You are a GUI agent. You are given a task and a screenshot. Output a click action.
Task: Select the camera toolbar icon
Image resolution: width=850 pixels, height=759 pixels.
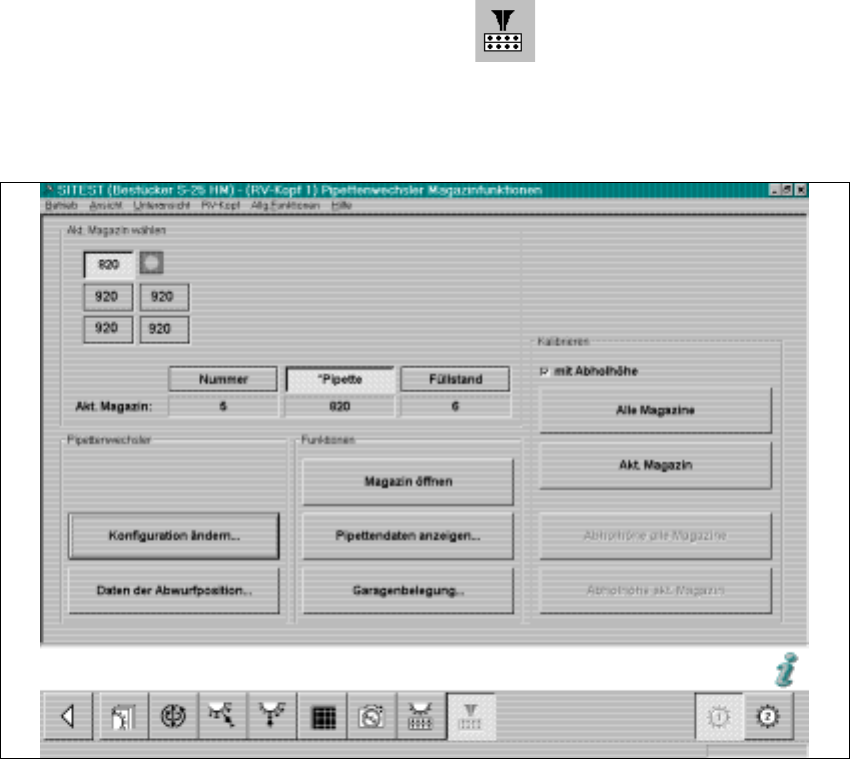[x=372, y=716]
